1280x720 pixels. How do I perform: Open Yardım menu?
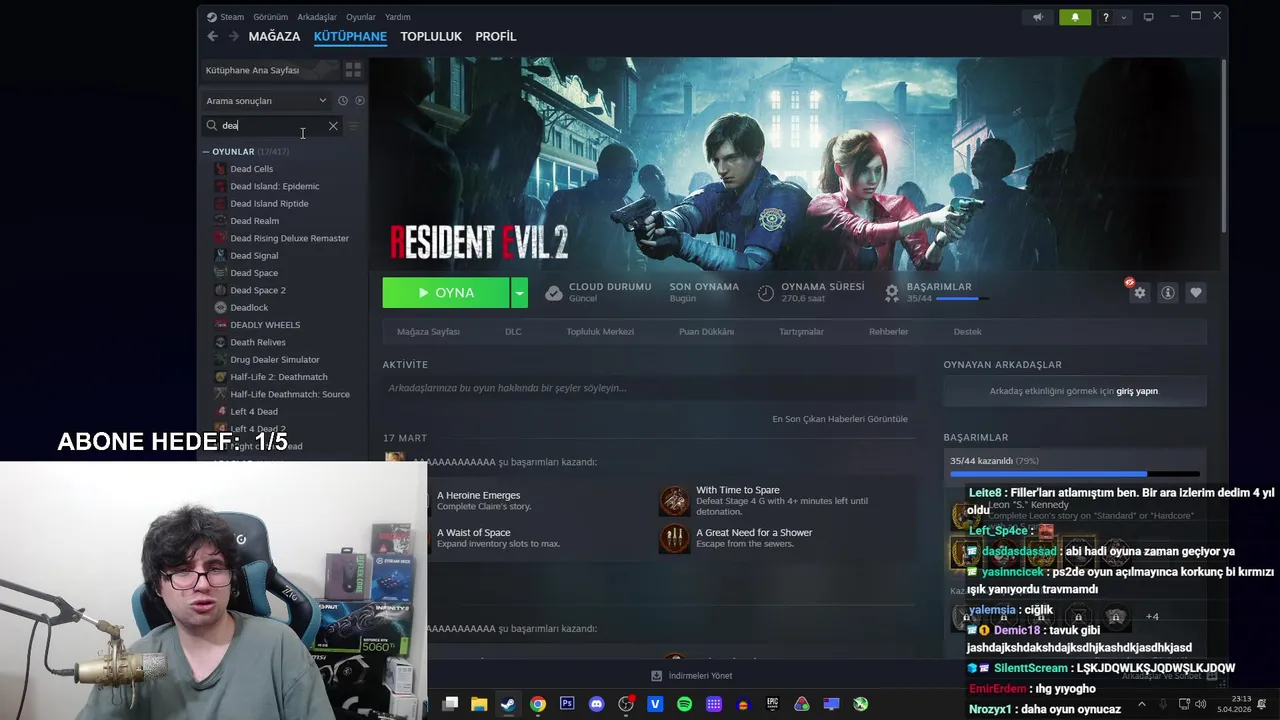point(398,17)
